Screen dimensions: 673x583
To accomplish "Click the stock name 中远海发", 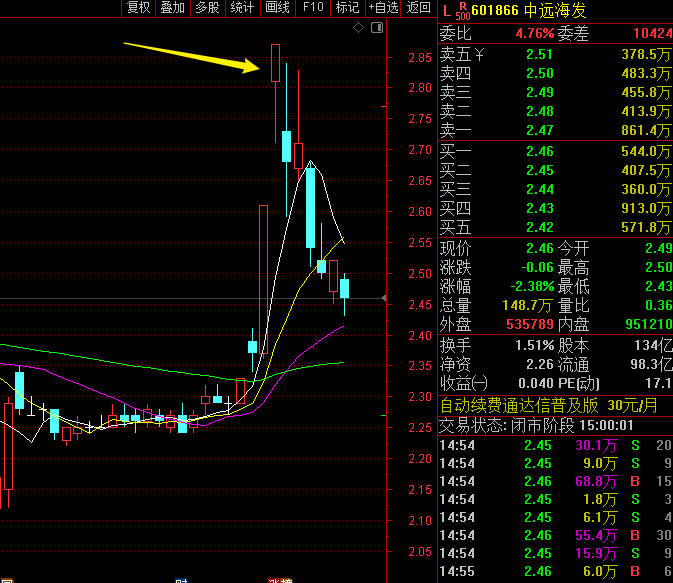I will [556, 10].
